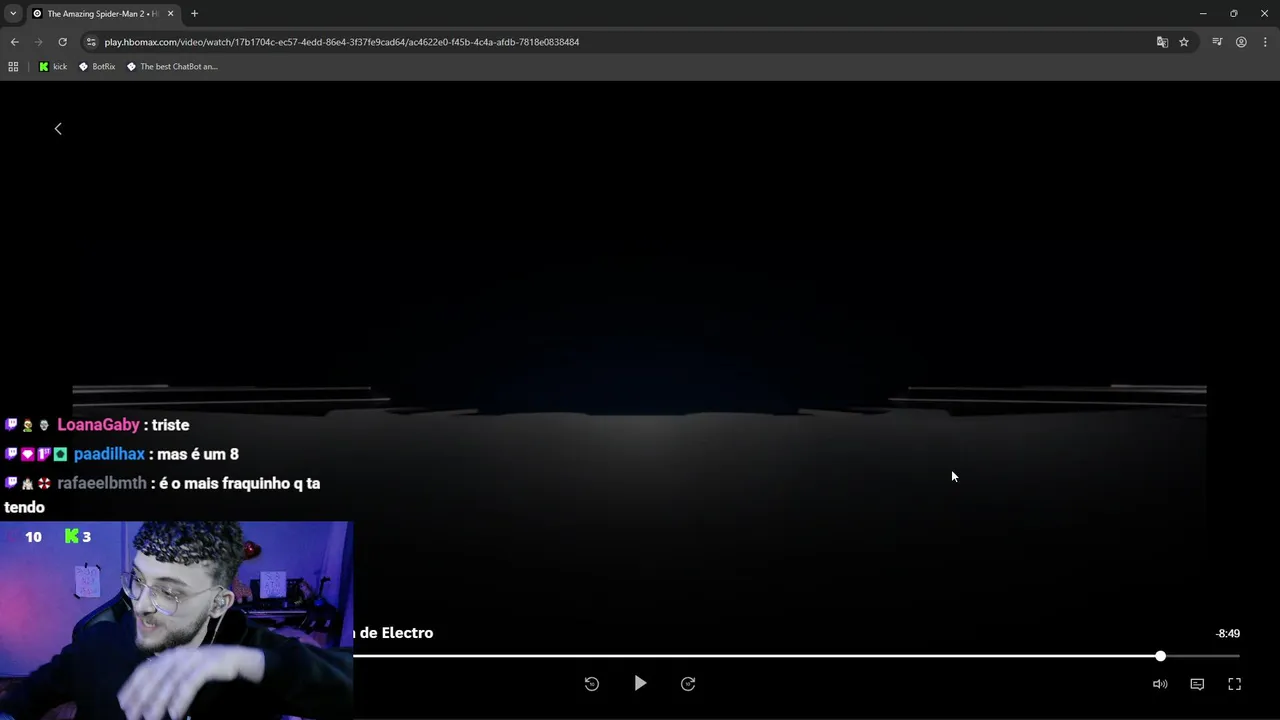1280x720 pixels.
Task: Click the remaining time -8:49 label
Action: point(1227,634)
